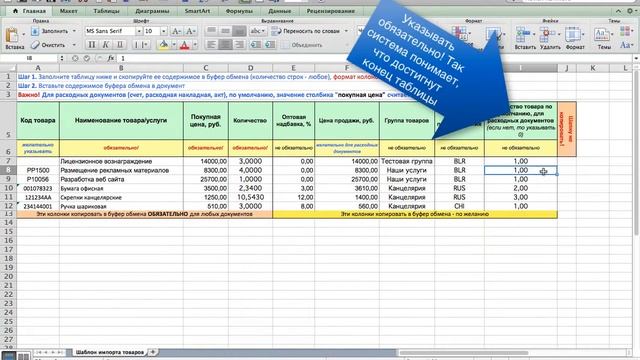Toggle bold formatting
Image resolution: width=640 pixels, height=360 pixels.
[x=92, y=45]
